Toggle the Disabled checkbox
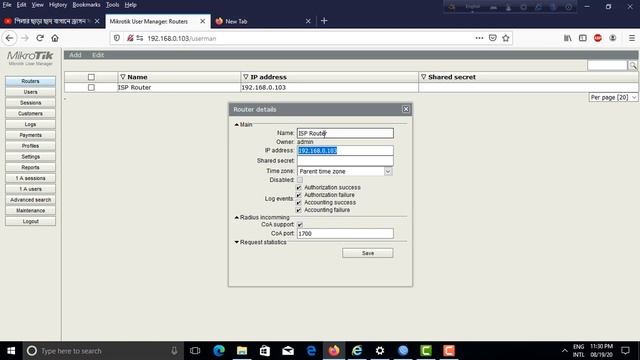 click(x=300, y=180)
